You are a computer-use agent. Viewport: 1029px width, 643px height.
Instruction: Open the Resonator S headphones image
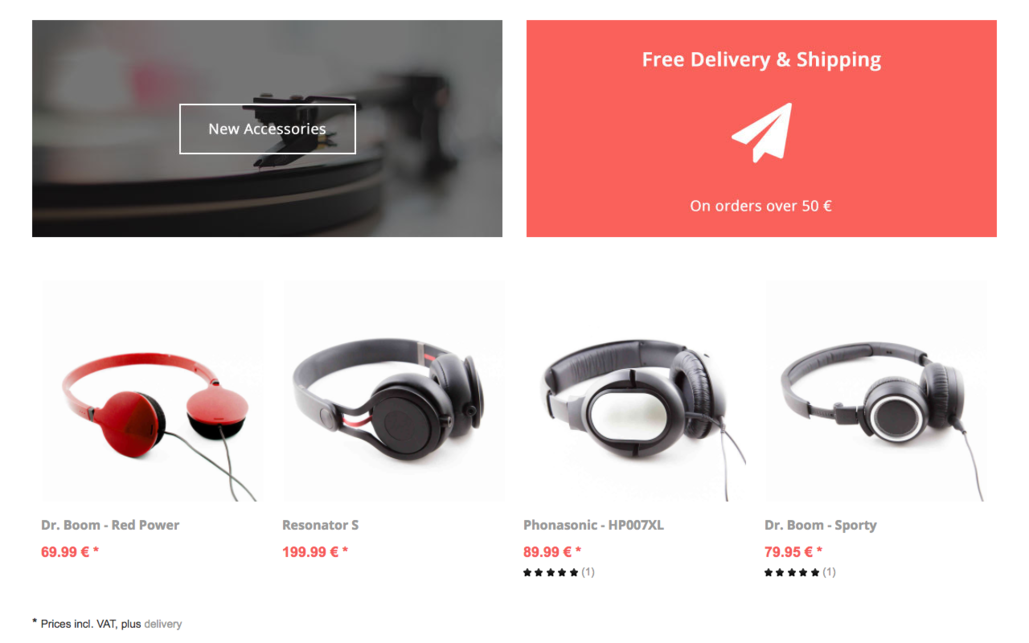point(394,392)
